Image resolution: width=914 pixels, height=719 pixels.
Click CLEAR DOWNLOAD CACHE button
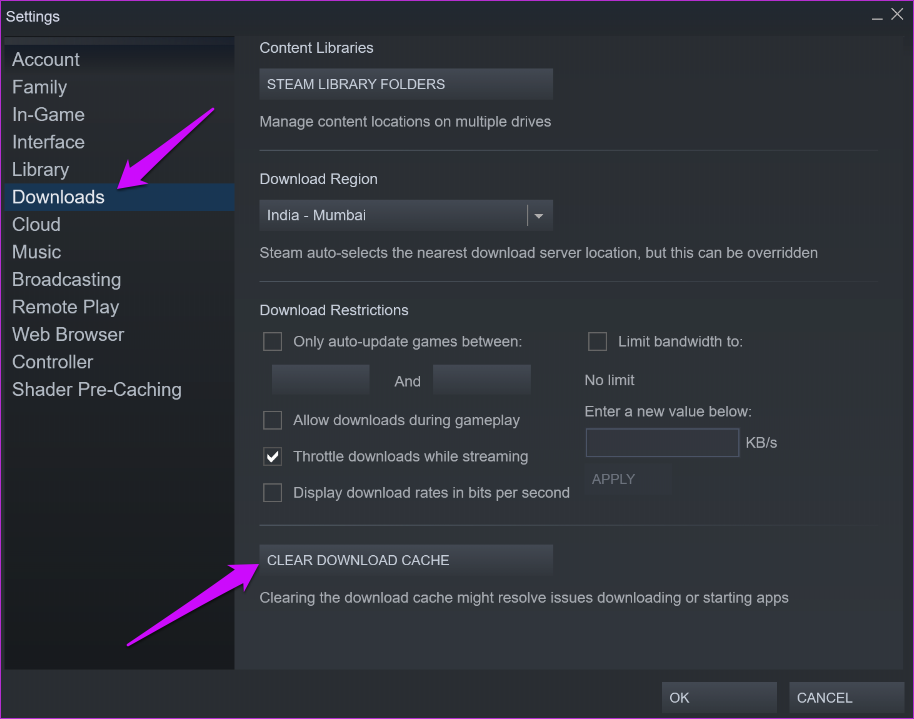[406, 560]
